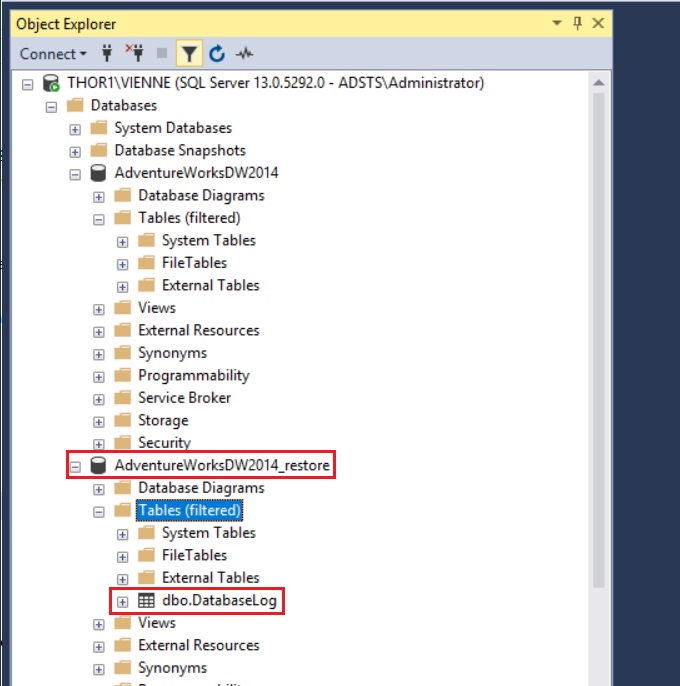The width and height of the screenshot is (680, 686).
Task: Select AdventureWorksDW2014_restore database cylinder icon
Action: click(98, 465)
